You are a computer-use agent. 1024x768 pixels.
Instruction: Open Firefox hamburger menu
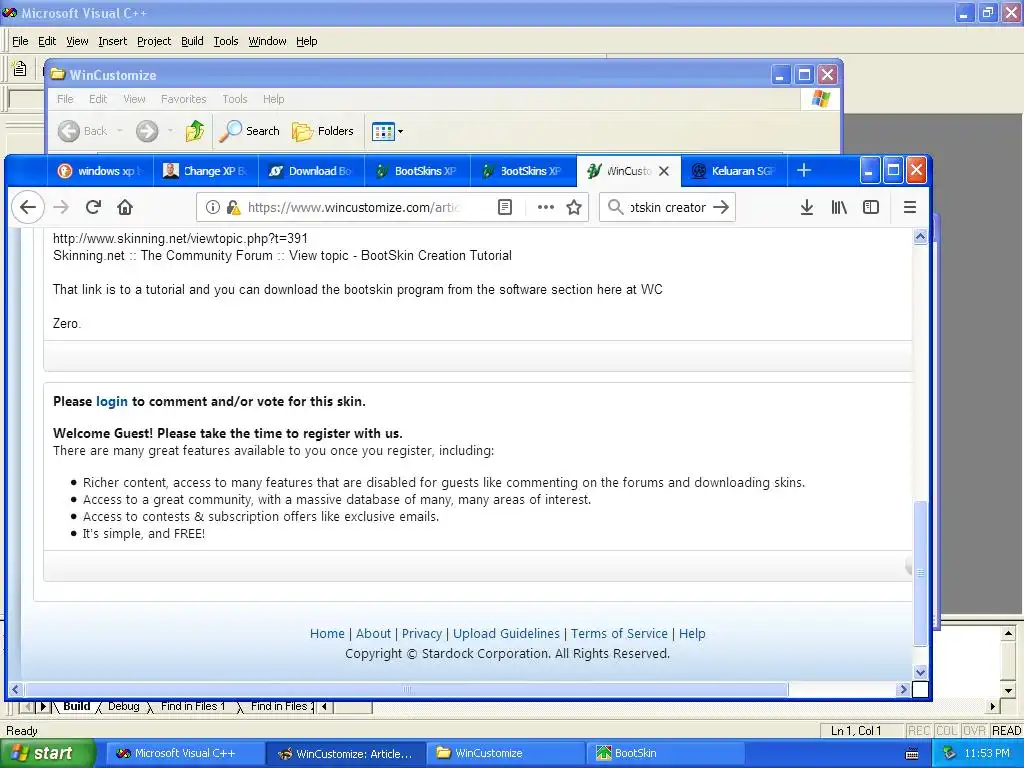pos(910,208)
